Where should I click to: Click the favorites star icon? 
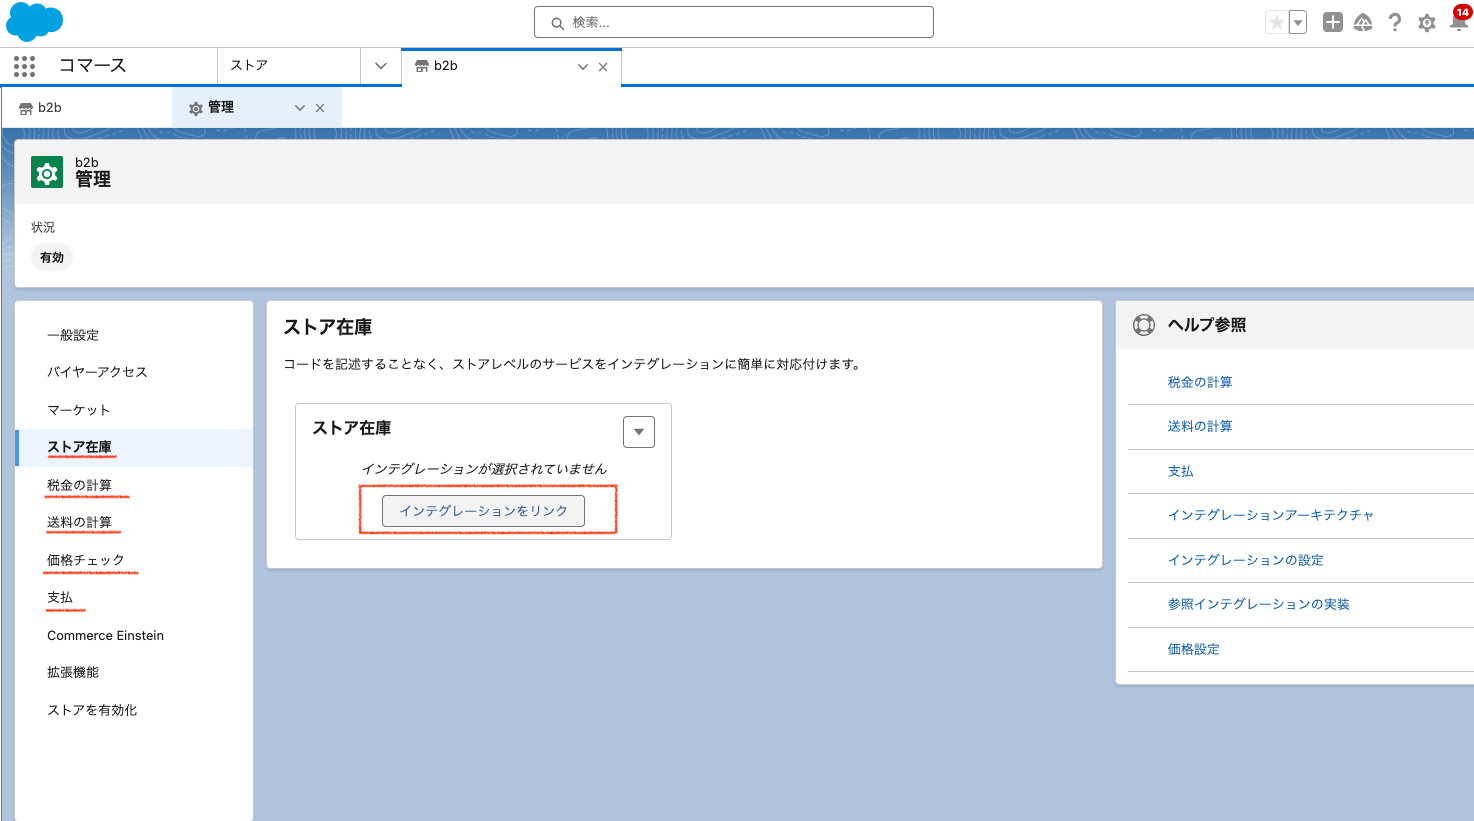coord(1276,21)
